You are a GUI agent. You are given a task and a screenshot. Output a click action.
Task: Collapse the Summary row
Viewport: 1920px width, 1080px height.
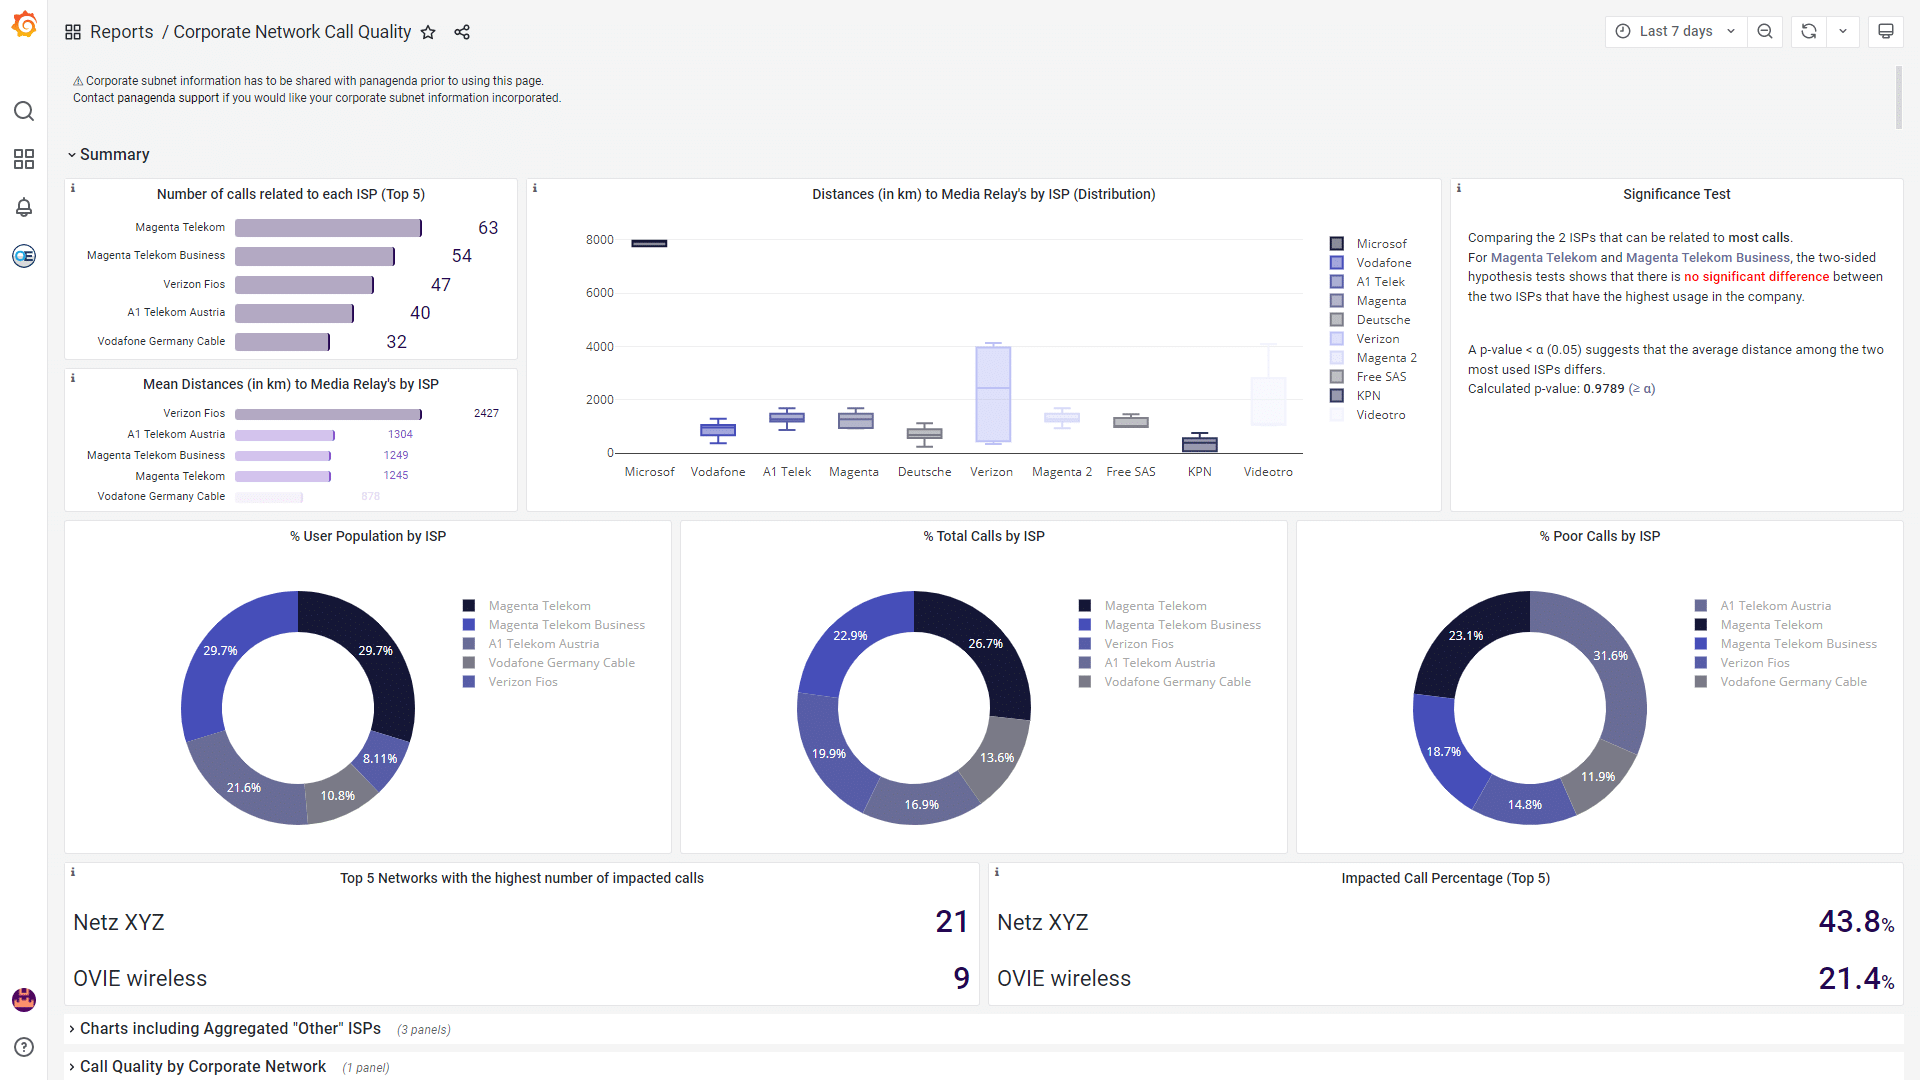click(114, 155)
